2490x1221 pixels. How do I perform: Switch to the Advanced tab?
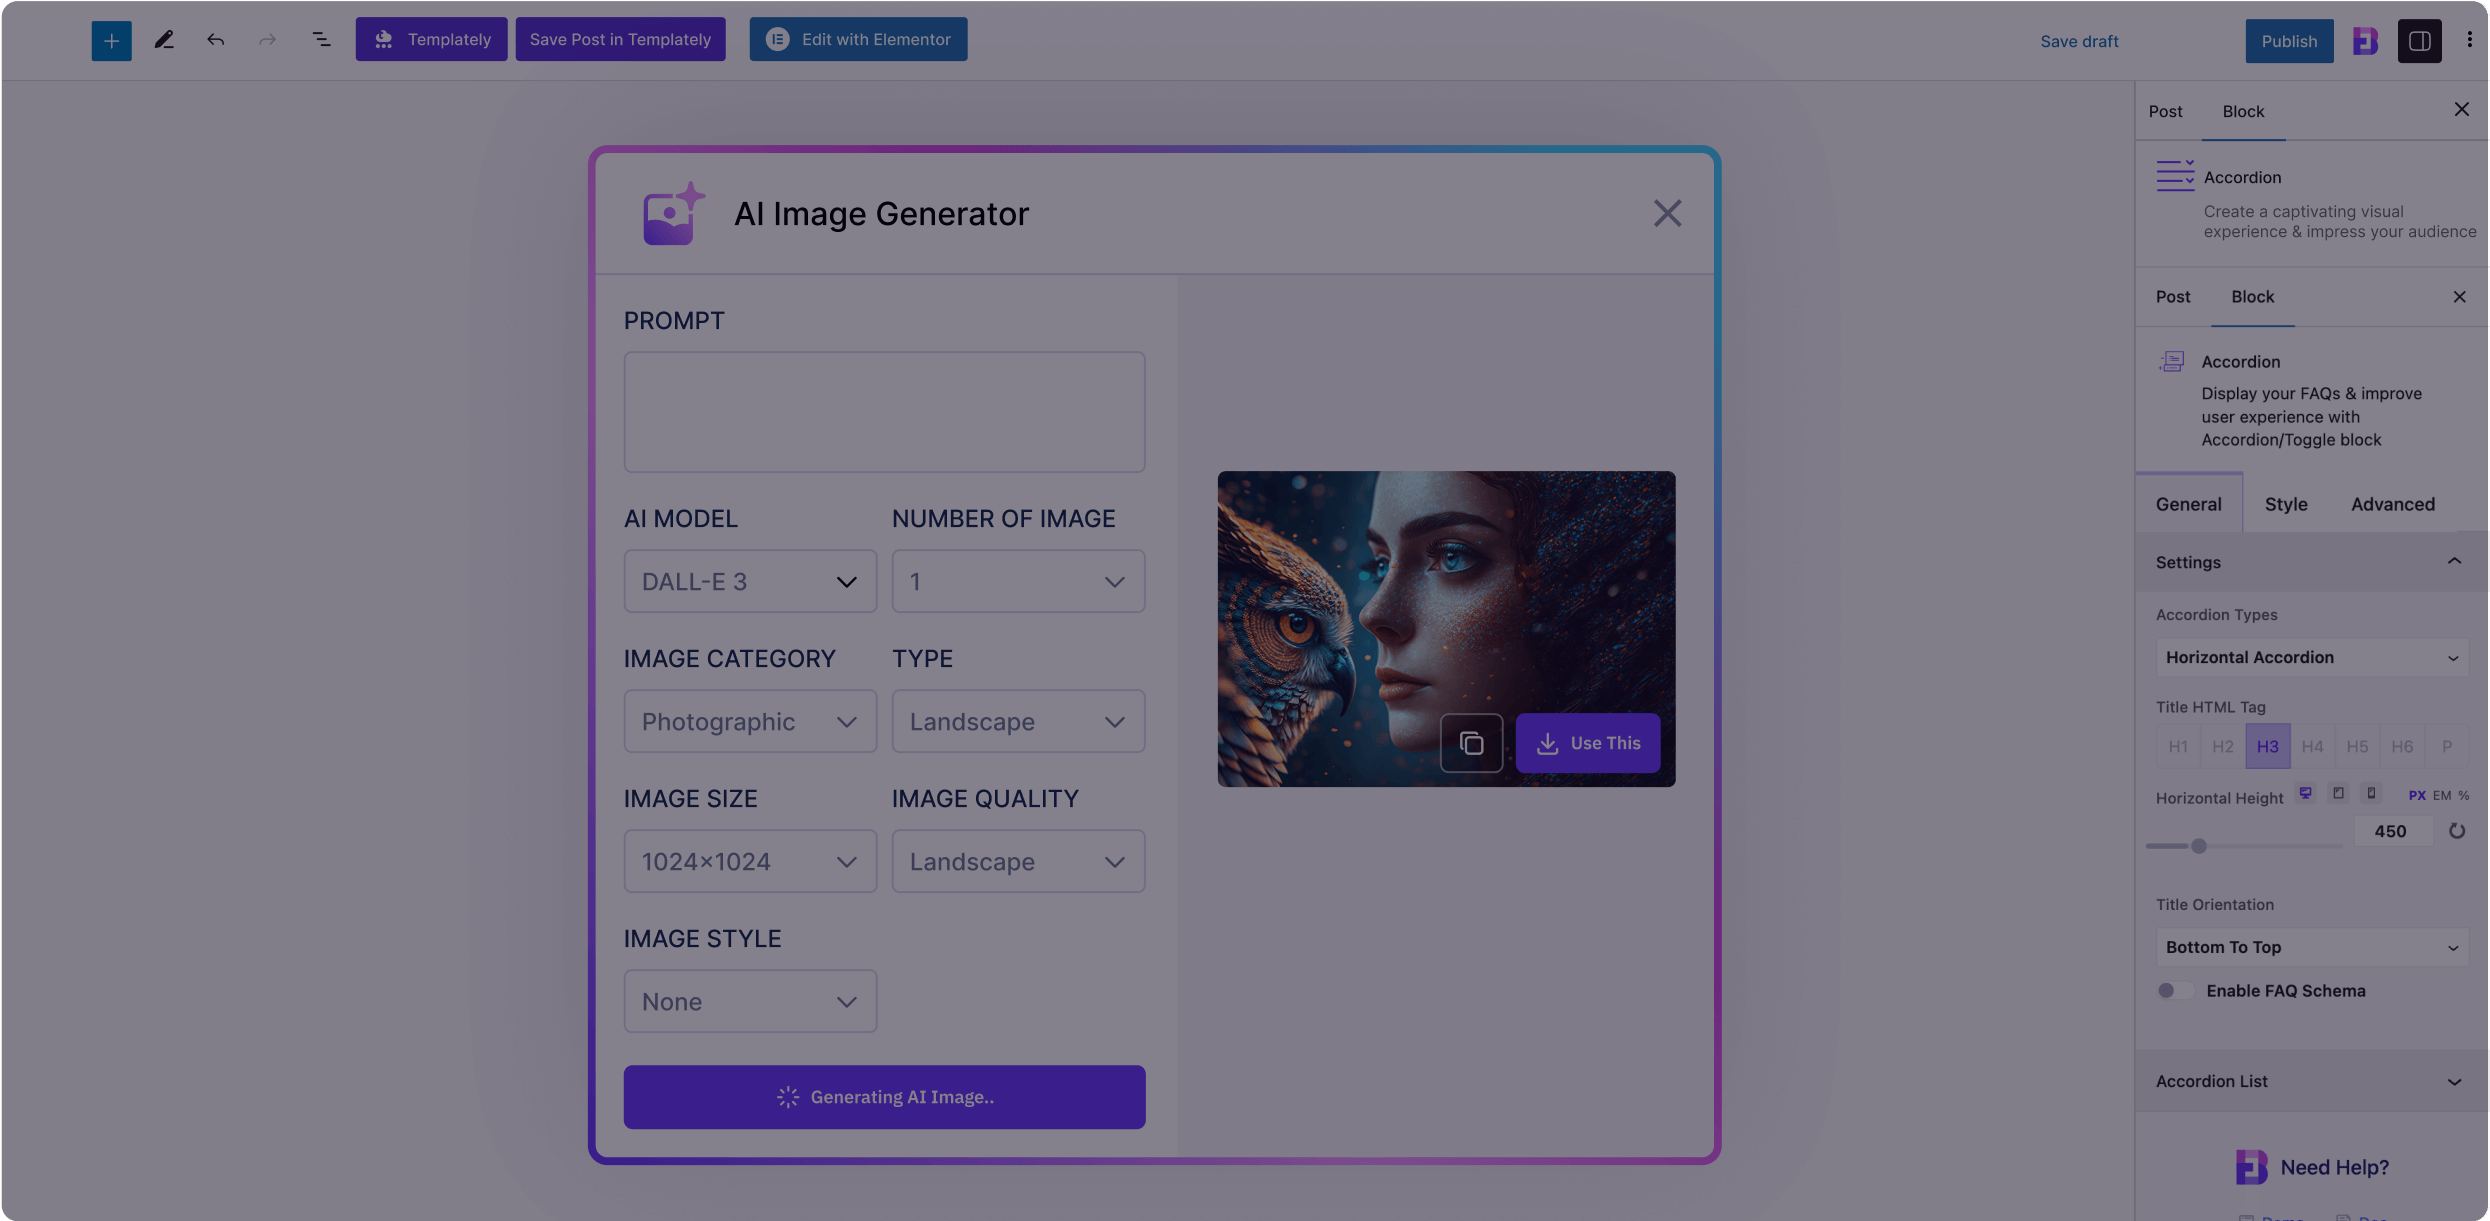click(2392, 504)
